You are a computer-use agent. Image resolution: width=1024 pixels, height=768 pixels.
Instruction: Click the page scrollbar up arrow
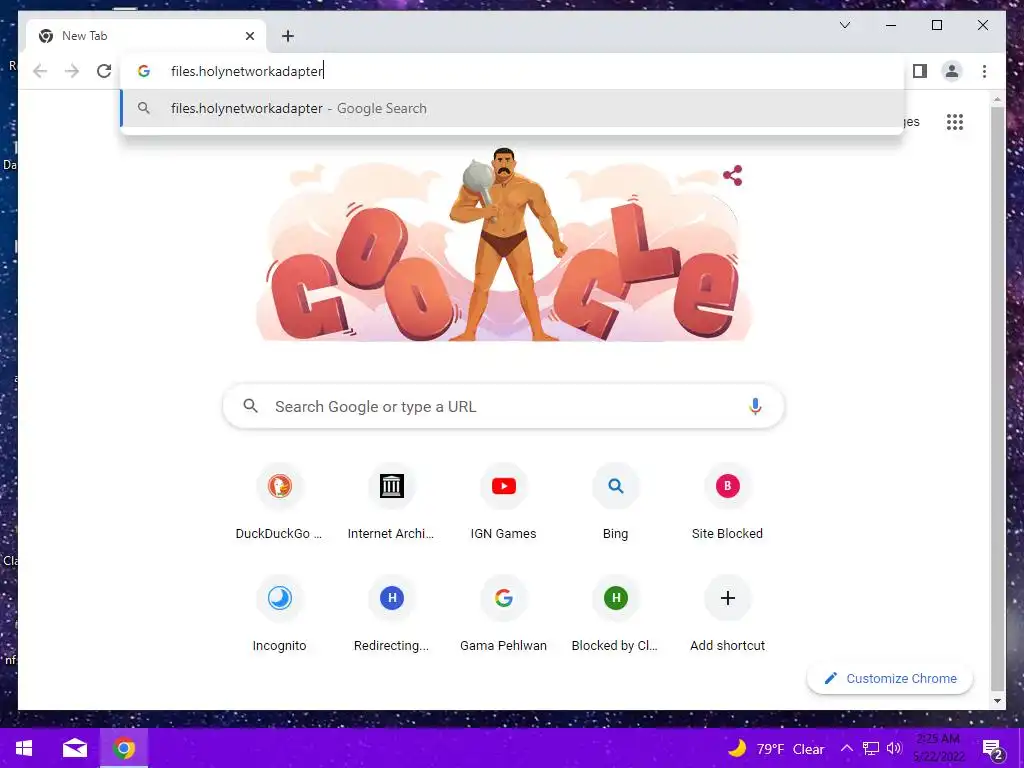997,100
